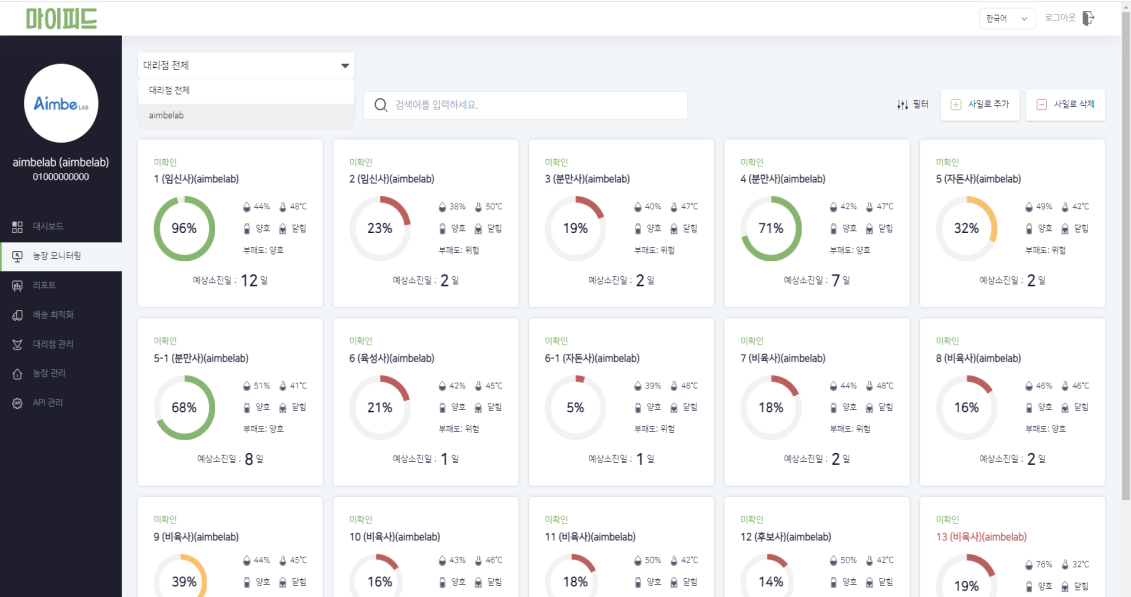Click the 48°C temperature icon on silo 1

pyautogui.click(x=283, y=207)
